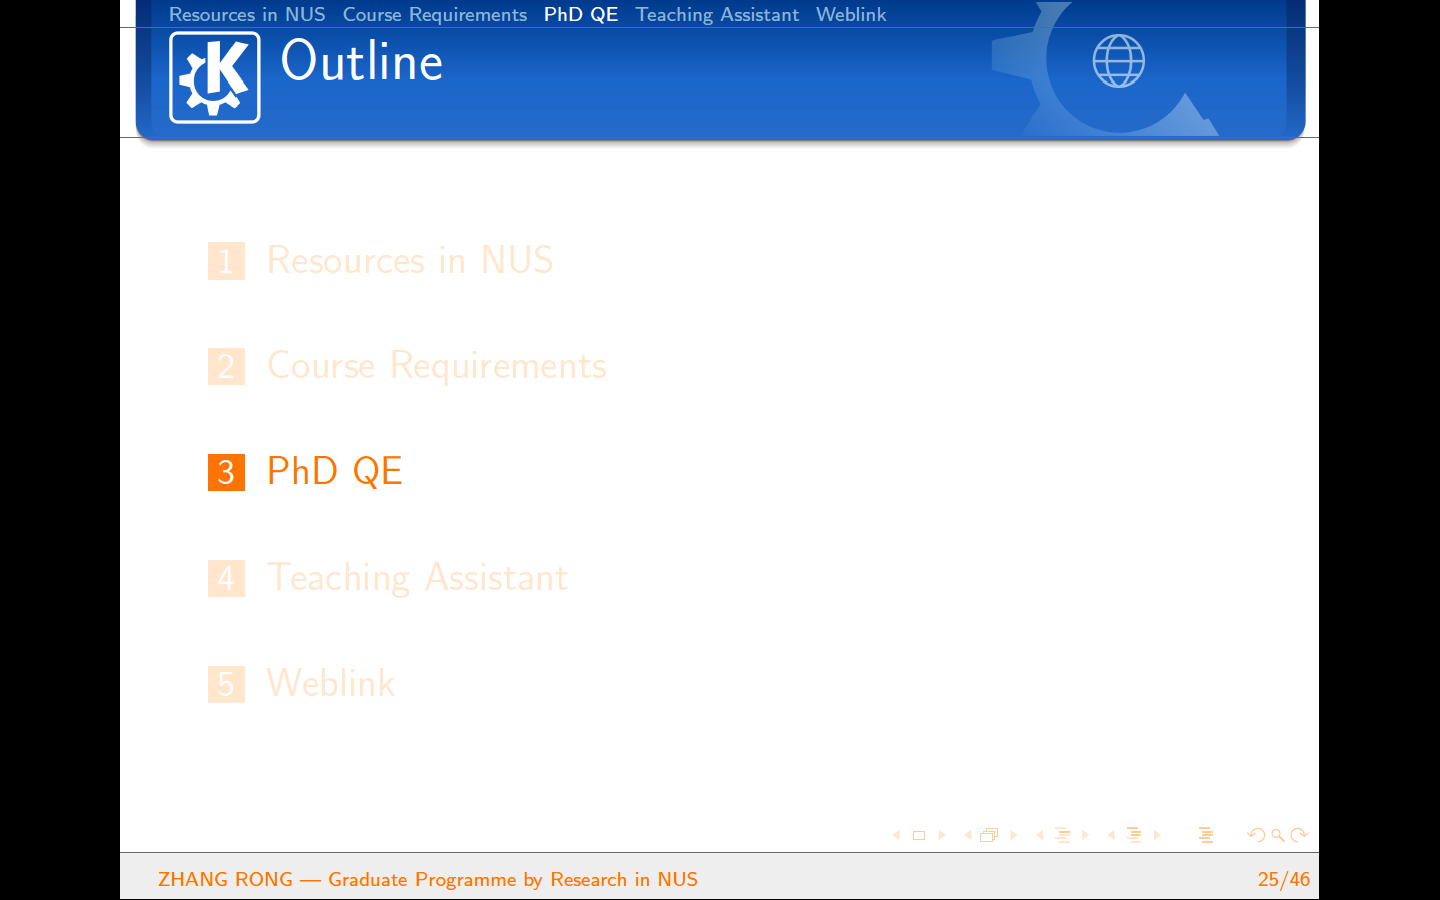The image size is (1440, 900).
Task: Click the go-back curved arrow icon
Action: 1256,835
